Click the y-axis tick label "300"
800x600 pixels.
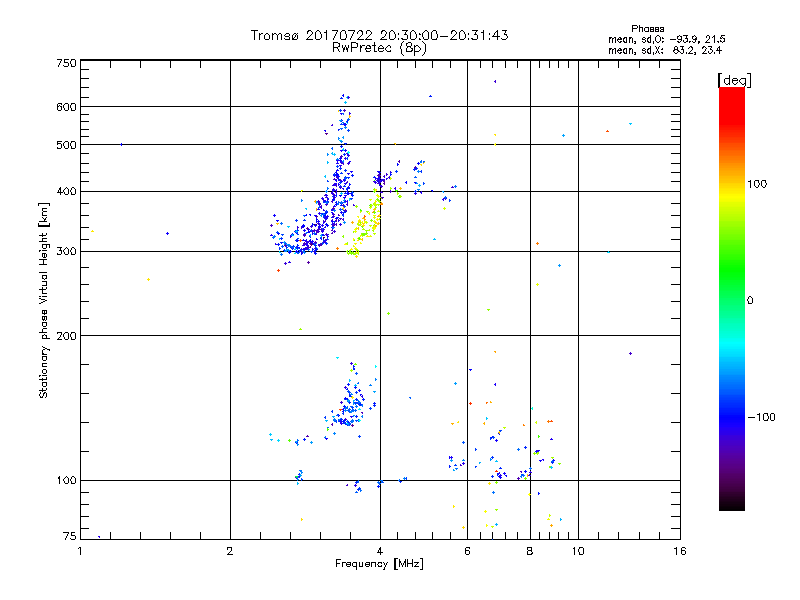[x=66, y=252]
